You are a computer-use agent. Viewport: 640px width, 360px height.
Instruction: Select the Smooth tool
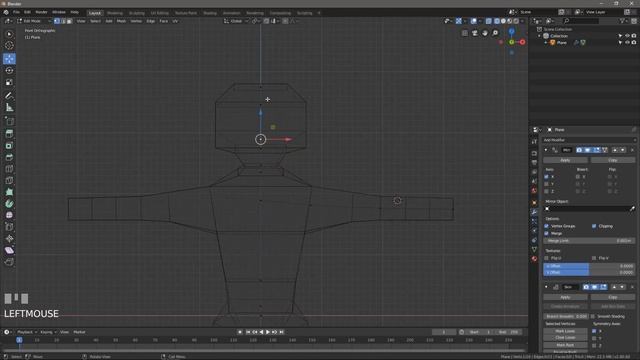pyautogui.click(x=9, y=215)
